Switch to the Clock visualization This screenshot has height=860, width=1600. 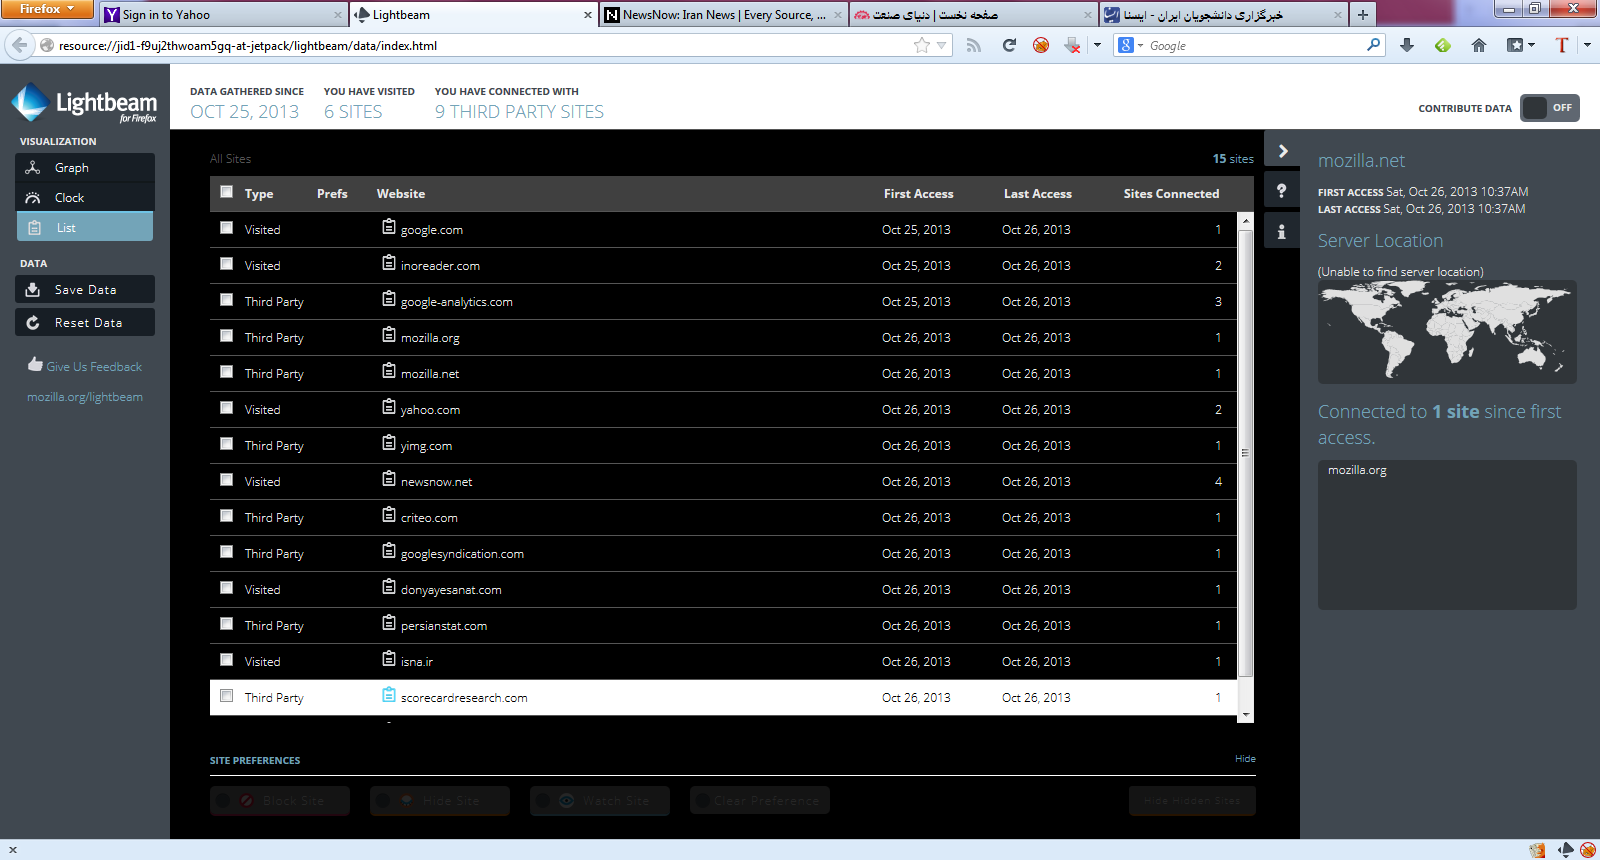point(85,198)
